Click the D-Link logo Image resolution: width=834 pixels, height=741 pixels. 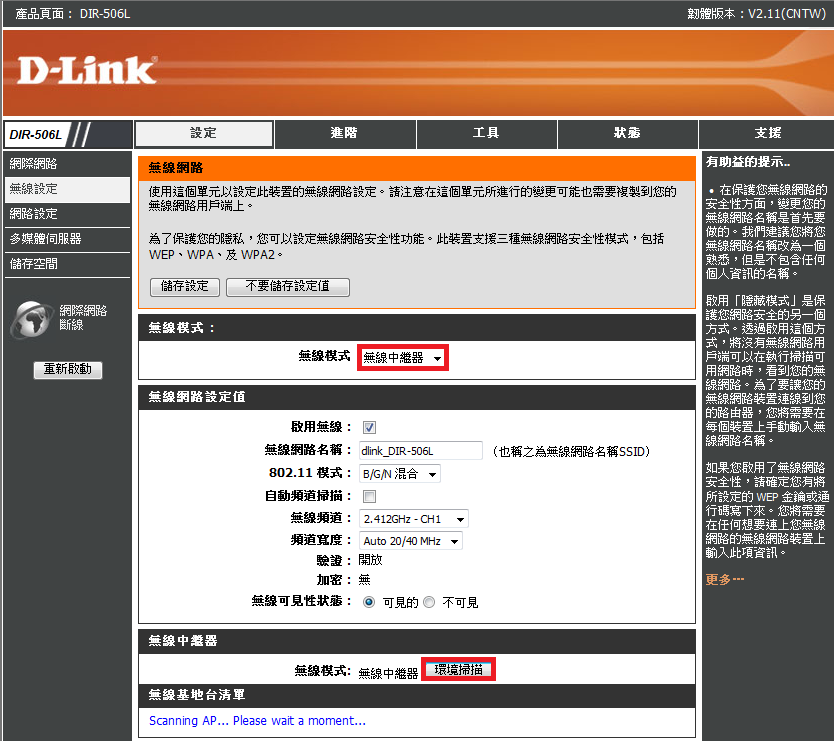click(x=87, y=71)
